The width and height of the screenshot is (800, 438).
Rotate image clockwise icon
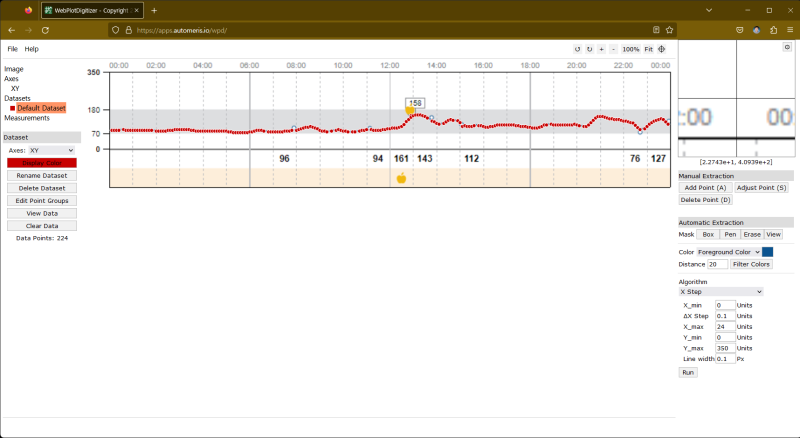[x=589, y=49]
